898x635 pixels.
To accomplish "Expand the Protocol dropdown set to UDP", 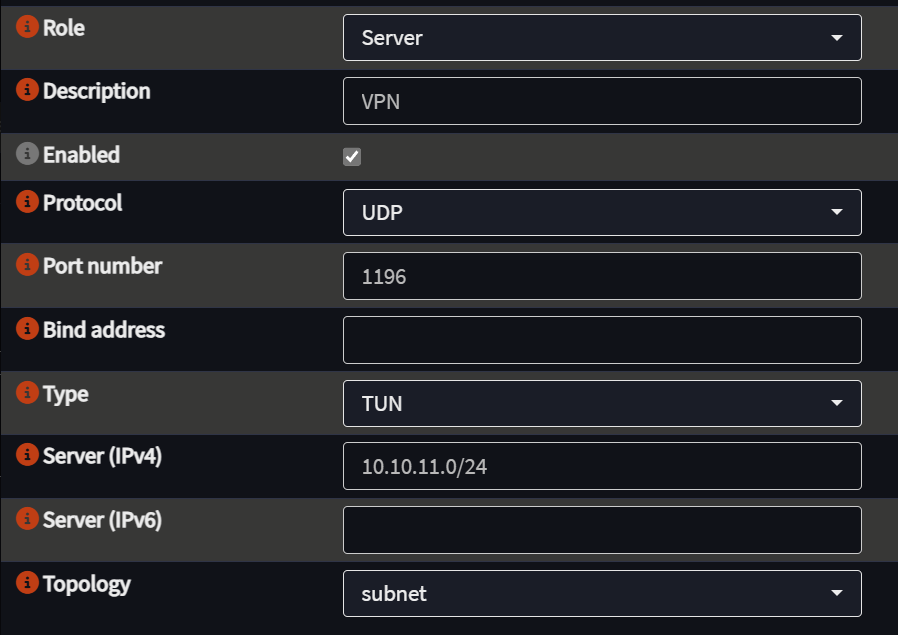I will pyautogui.click(x=602, y=212).
